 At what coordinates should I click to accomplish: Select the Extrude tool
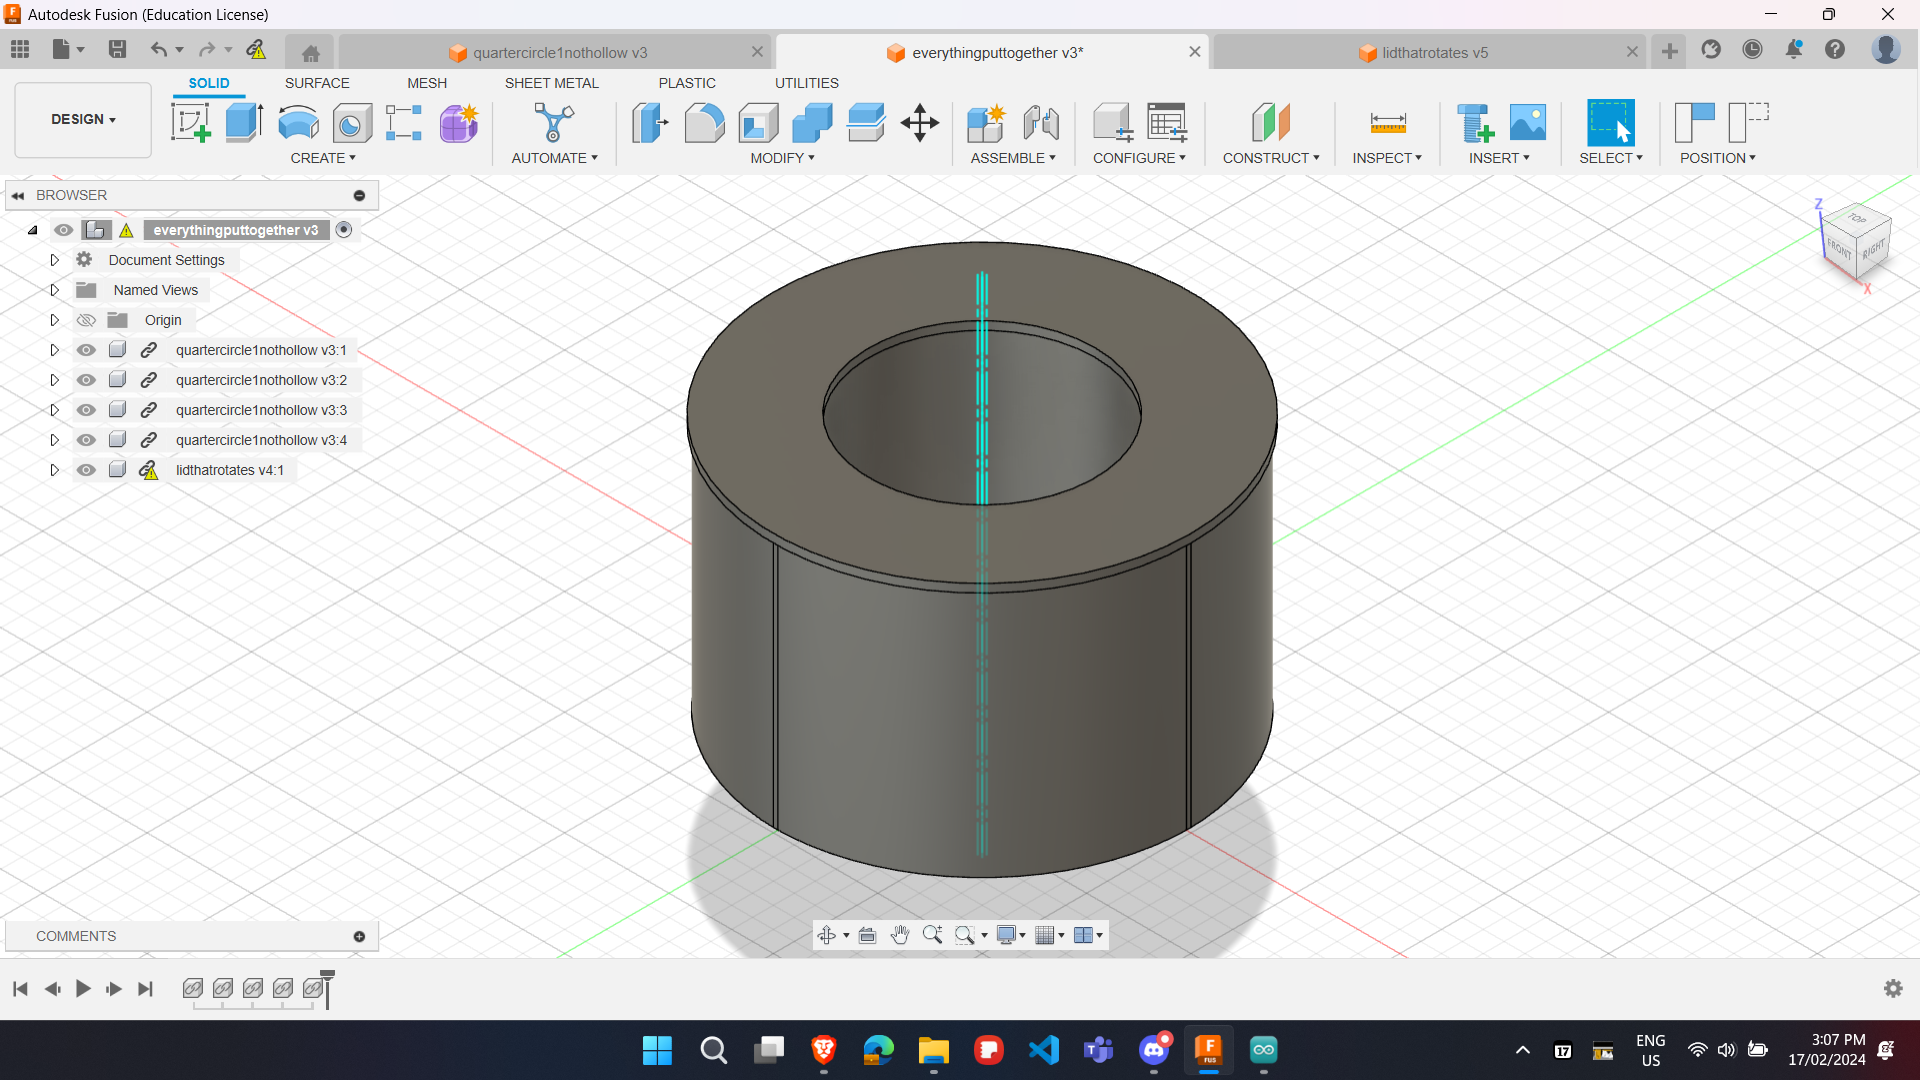pyautogui.click(x=244, y=123)
